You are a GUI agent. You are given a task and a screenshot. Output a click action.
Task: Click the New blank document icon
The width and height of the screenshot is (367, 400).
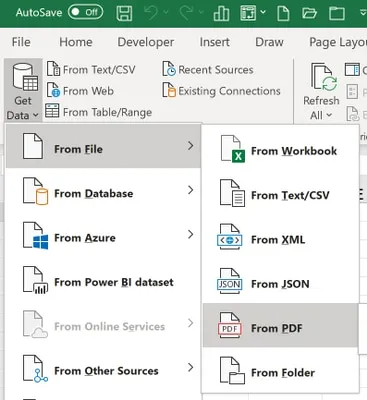tap(283, 13)
